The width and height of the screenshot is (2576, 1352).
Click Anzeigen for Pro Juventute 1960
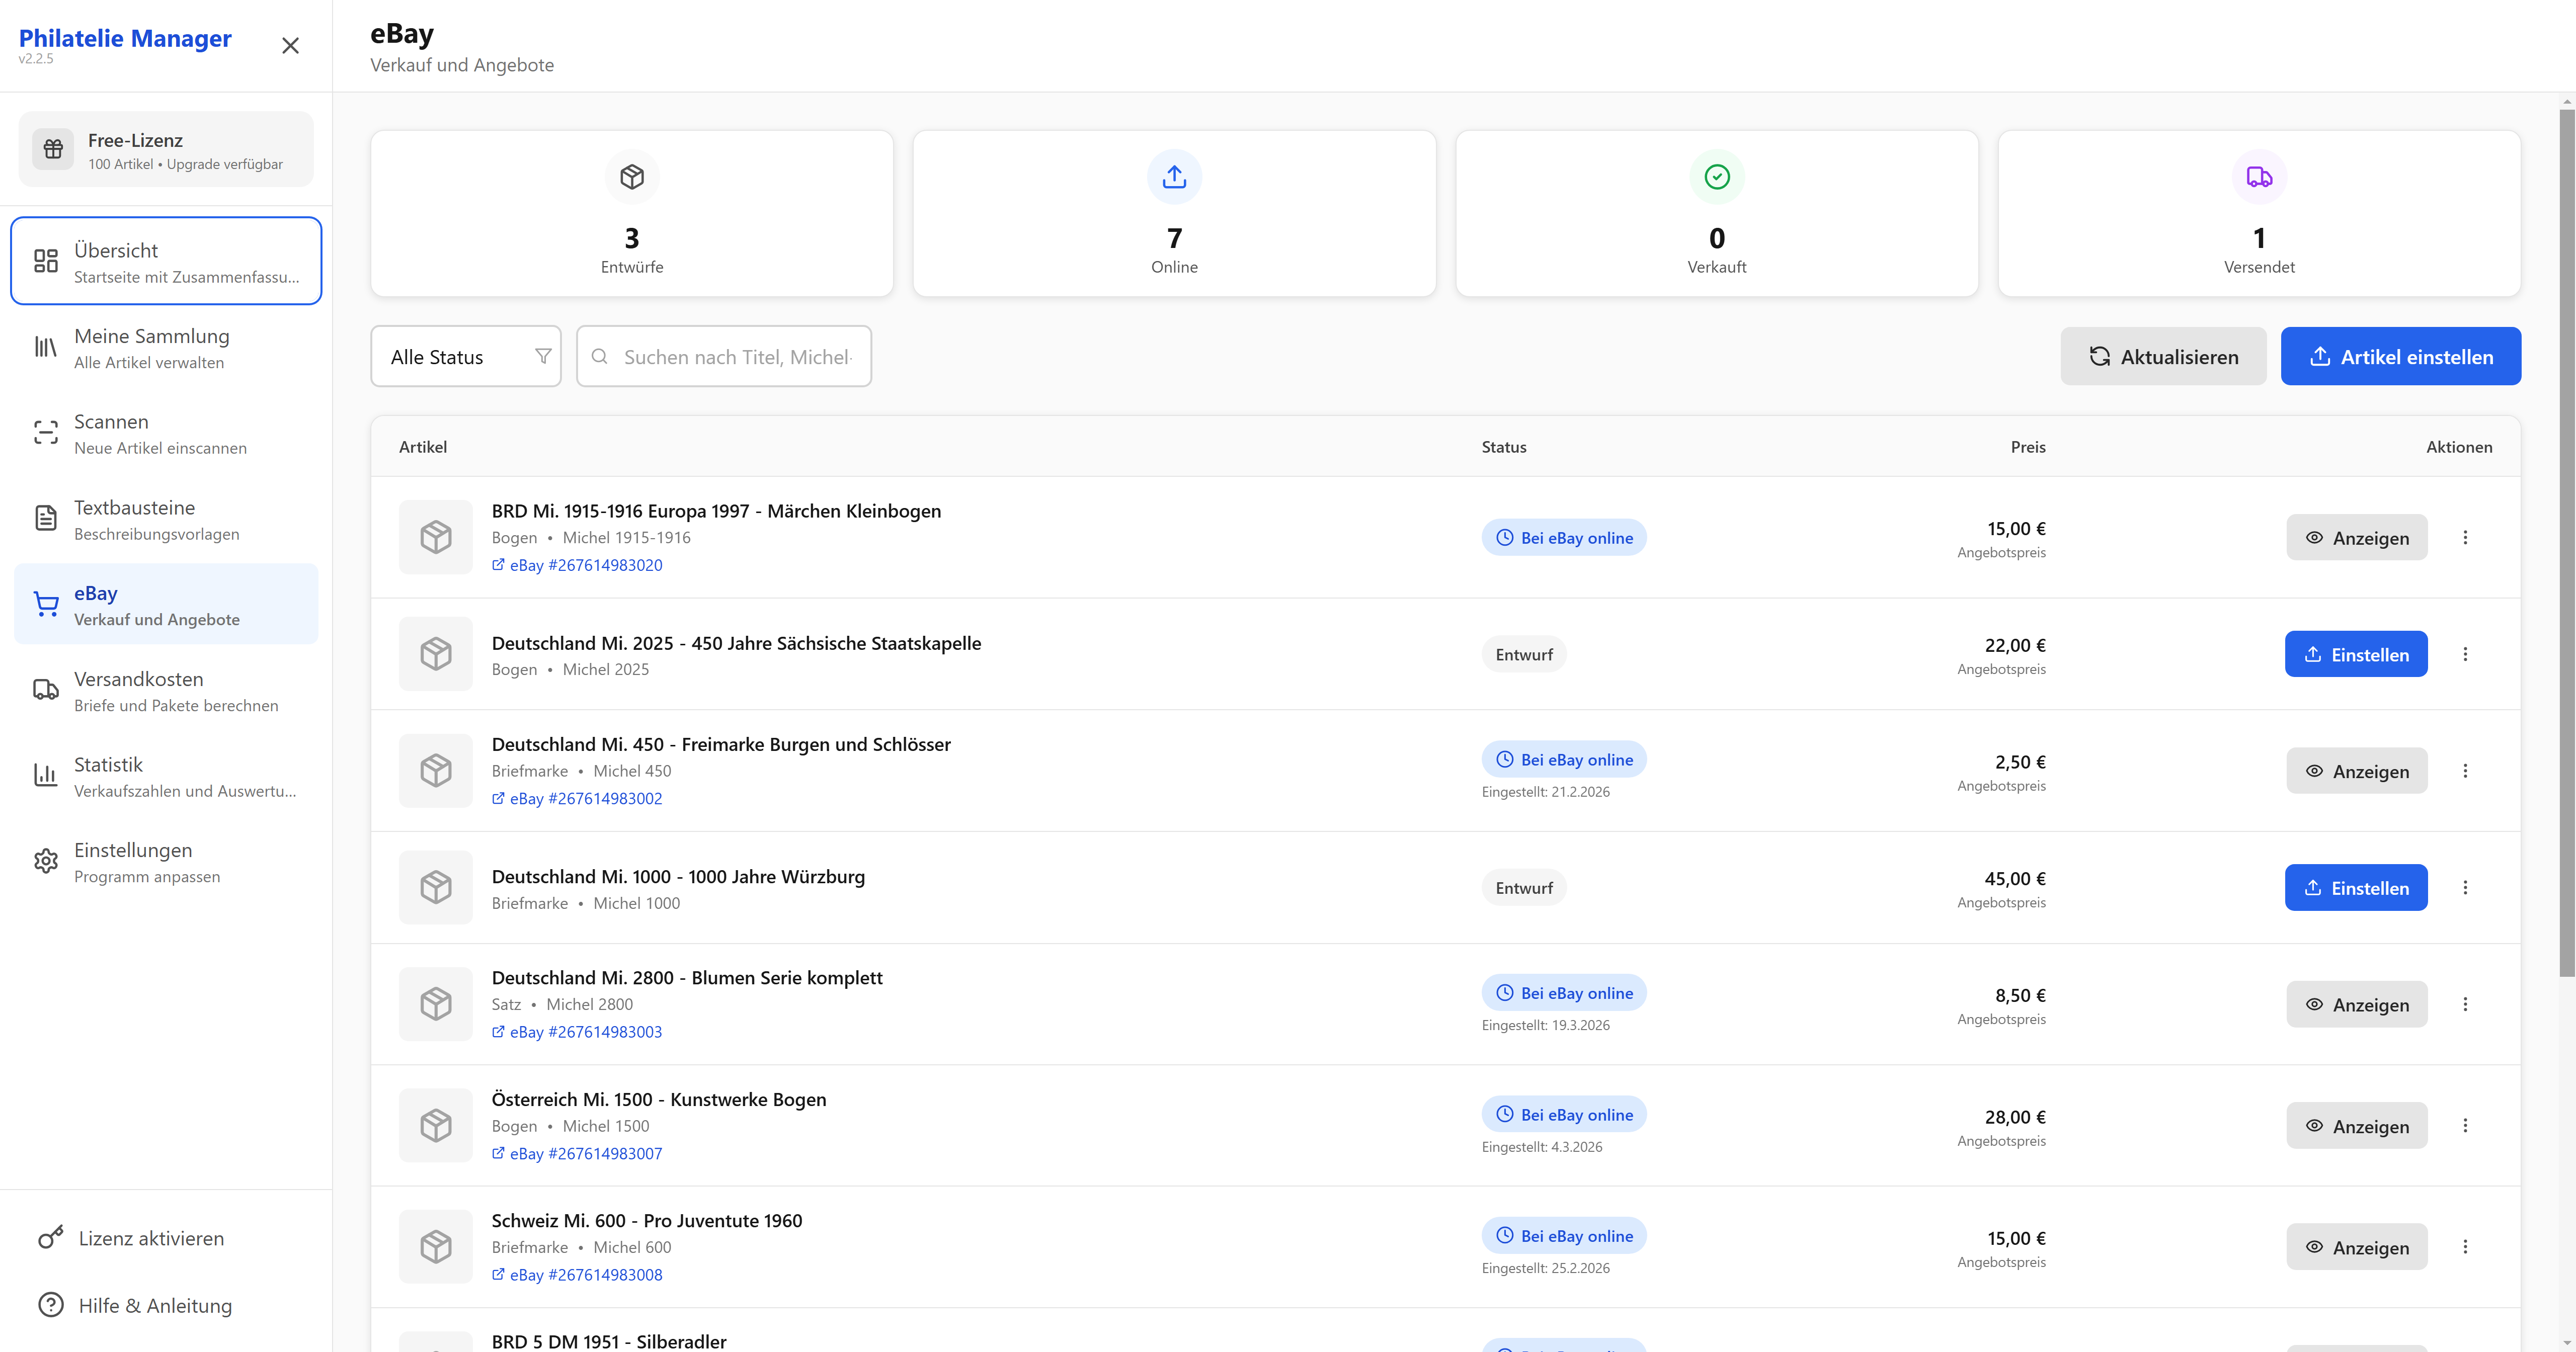[2356, 1247]
